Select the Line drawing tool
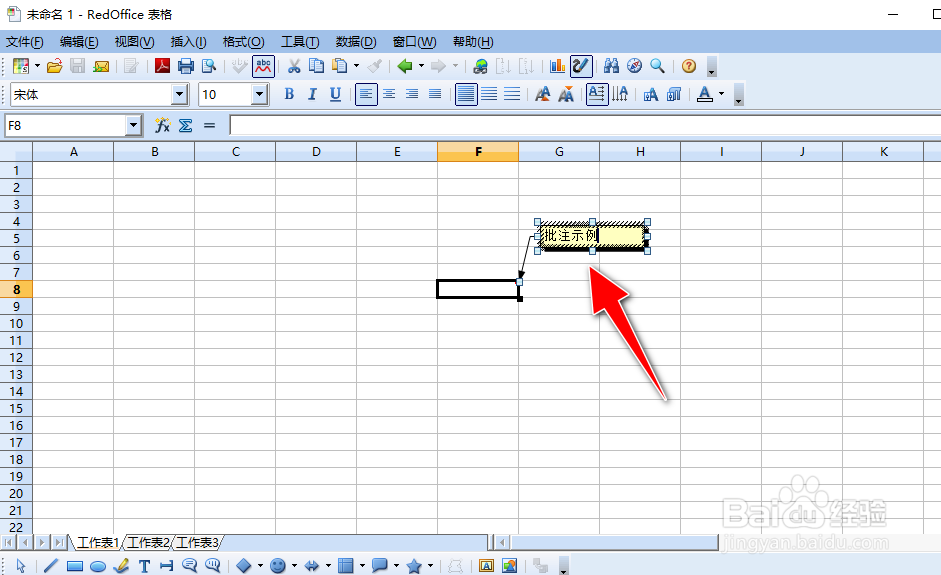Viewport: 941px width, 575px height. 51,565
